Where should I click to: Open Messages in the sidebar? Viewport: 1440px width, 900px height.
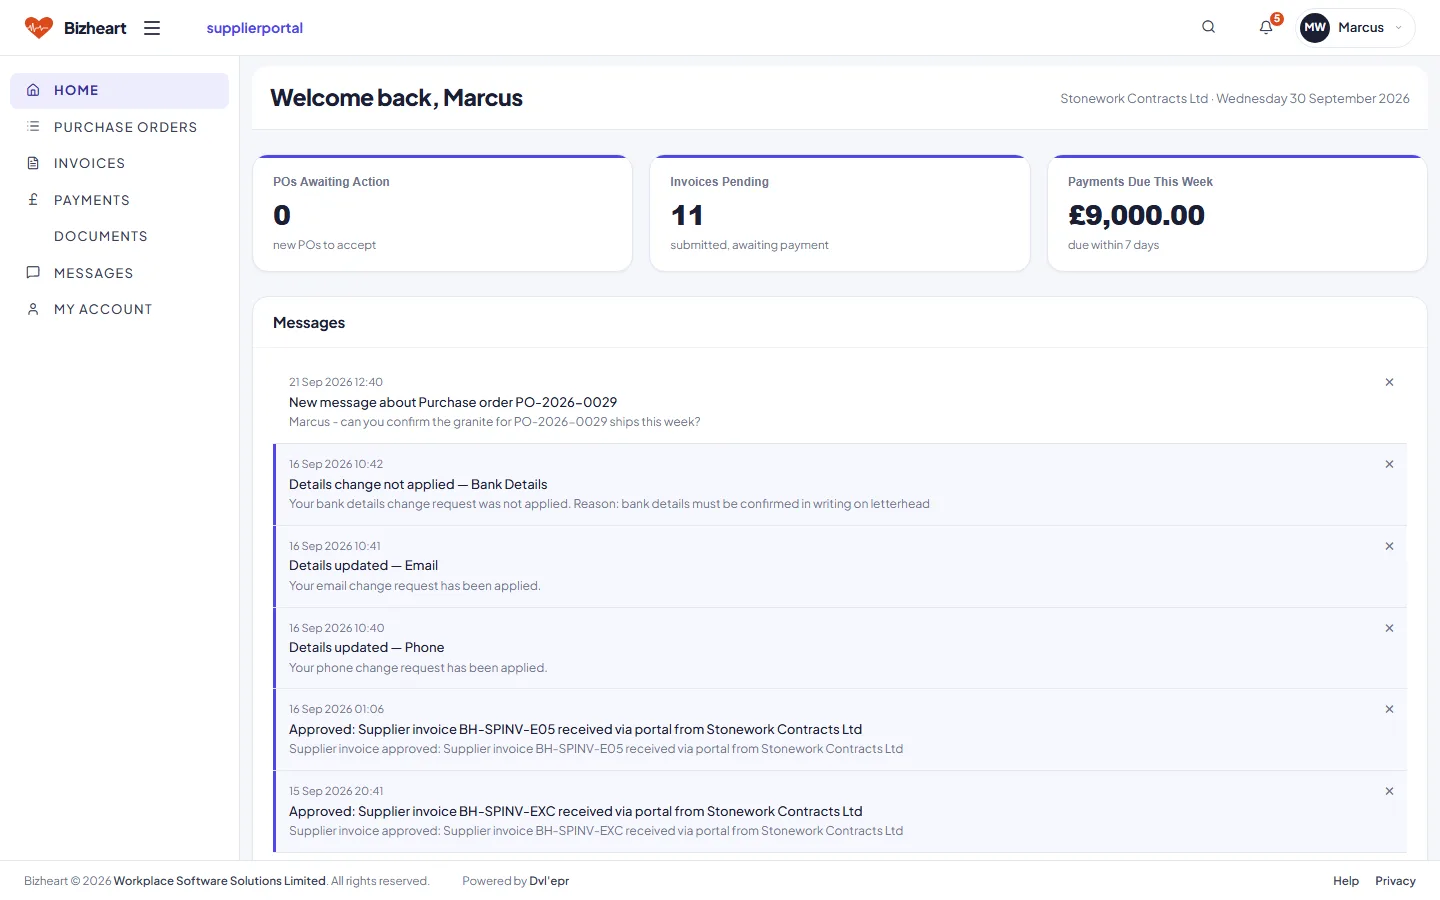click(x=119, y=273)
